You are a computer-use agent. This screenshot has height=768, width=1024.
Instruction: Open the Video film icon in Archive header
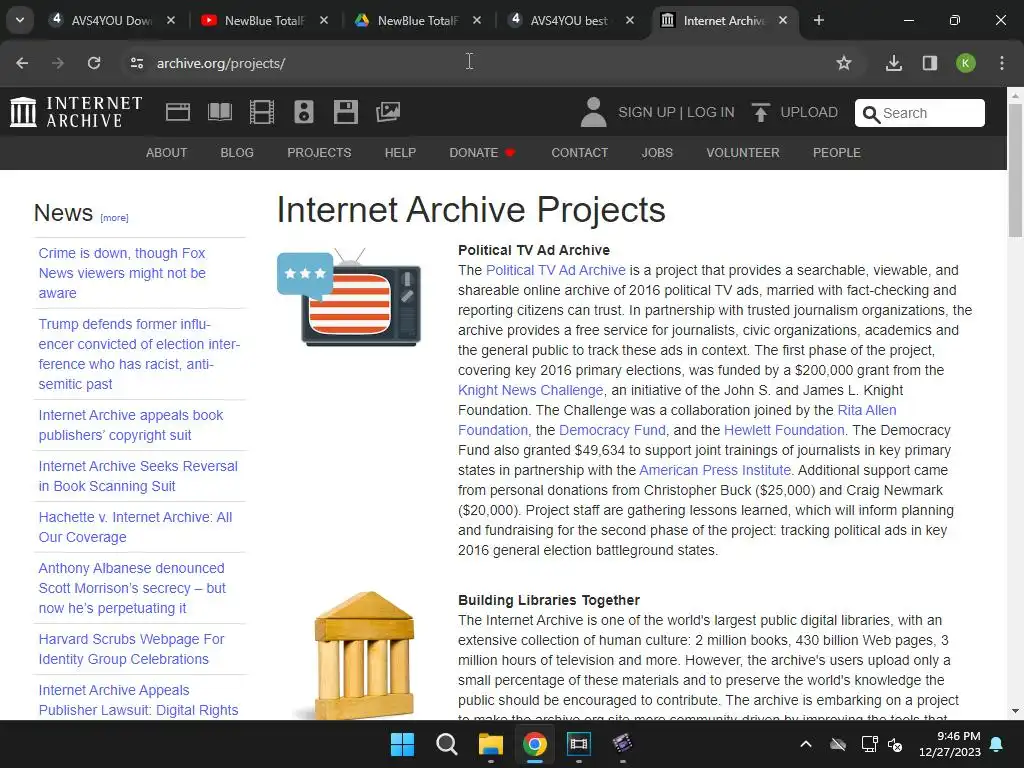coord(262,112)
